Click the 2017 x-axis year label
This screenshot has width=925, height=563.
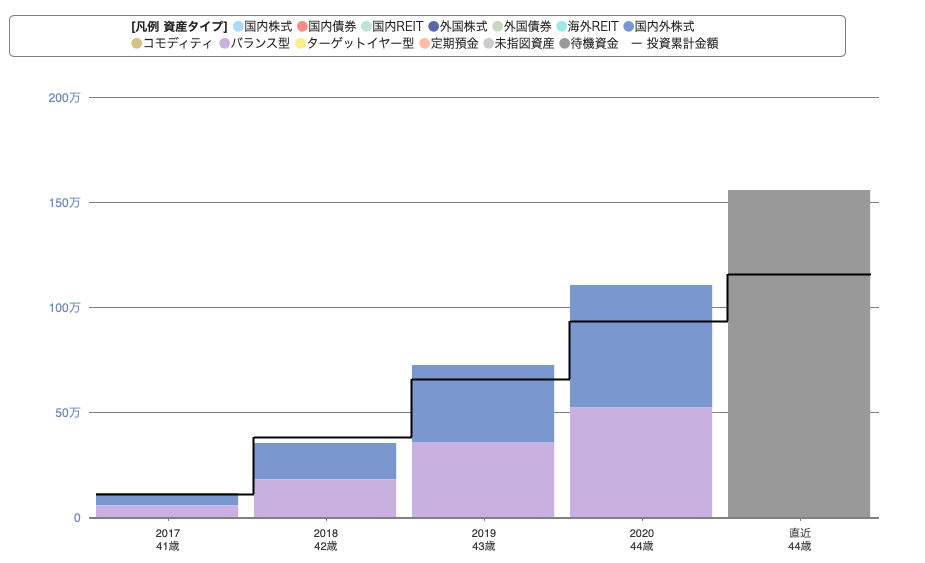point(168,533)
